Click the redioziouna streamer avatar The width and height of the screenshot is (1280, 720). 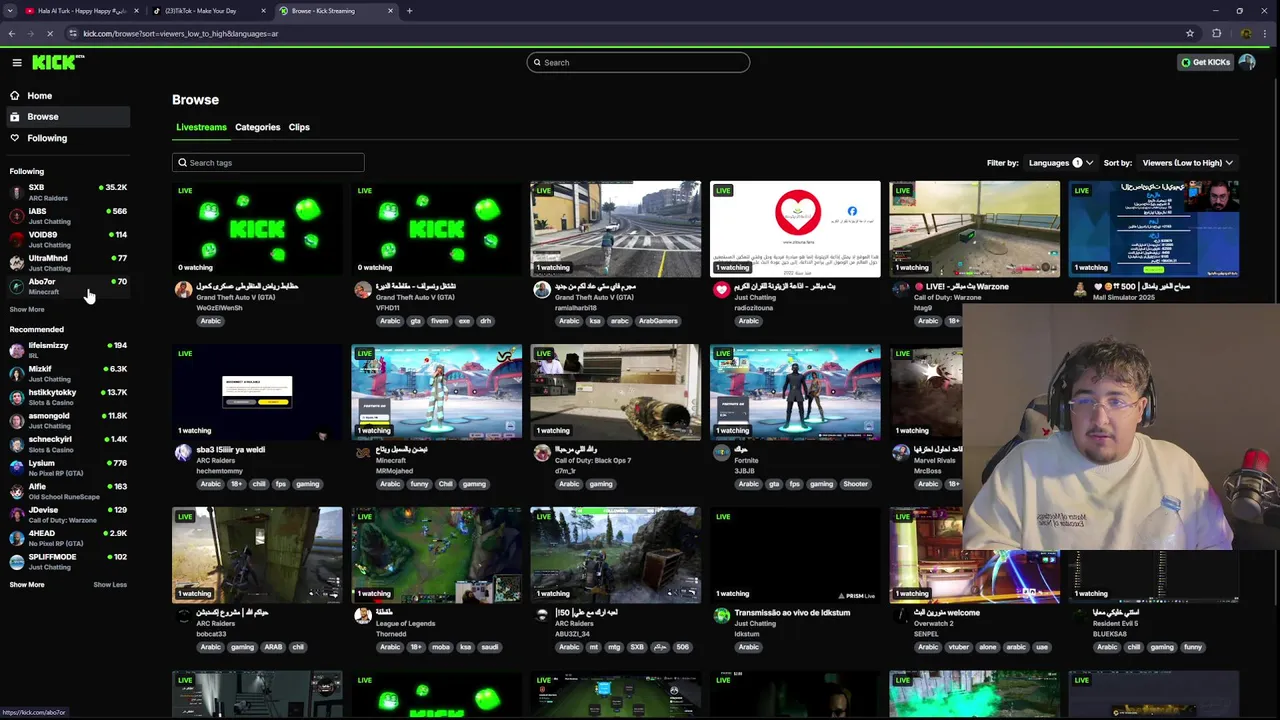[x=722, y=290]
